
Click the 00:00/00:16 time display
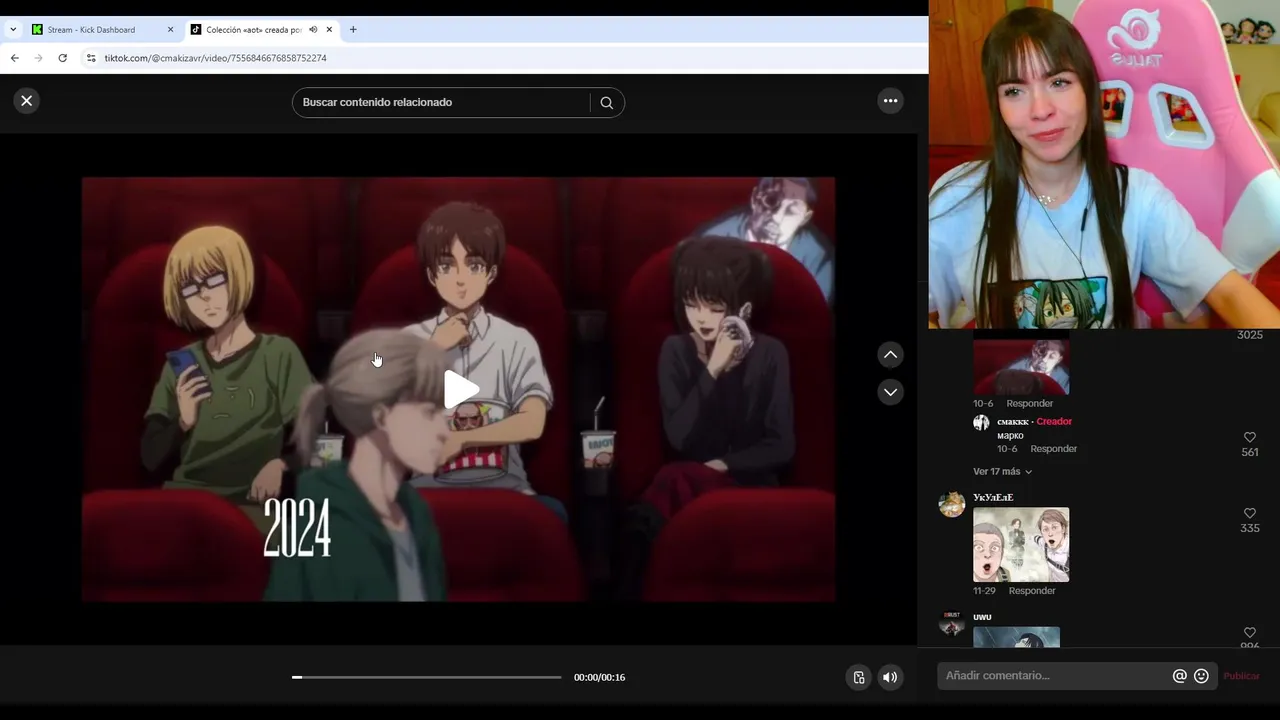pyautogui.click(x=599, y=677)
